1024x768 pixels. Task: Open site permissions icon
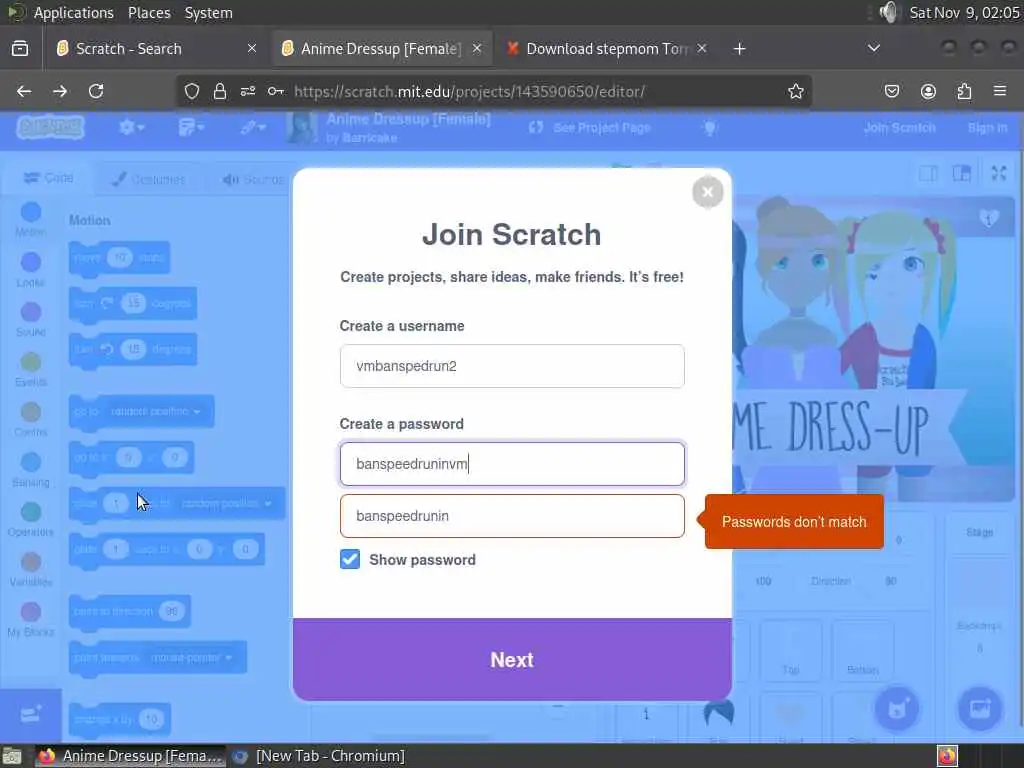248,91
